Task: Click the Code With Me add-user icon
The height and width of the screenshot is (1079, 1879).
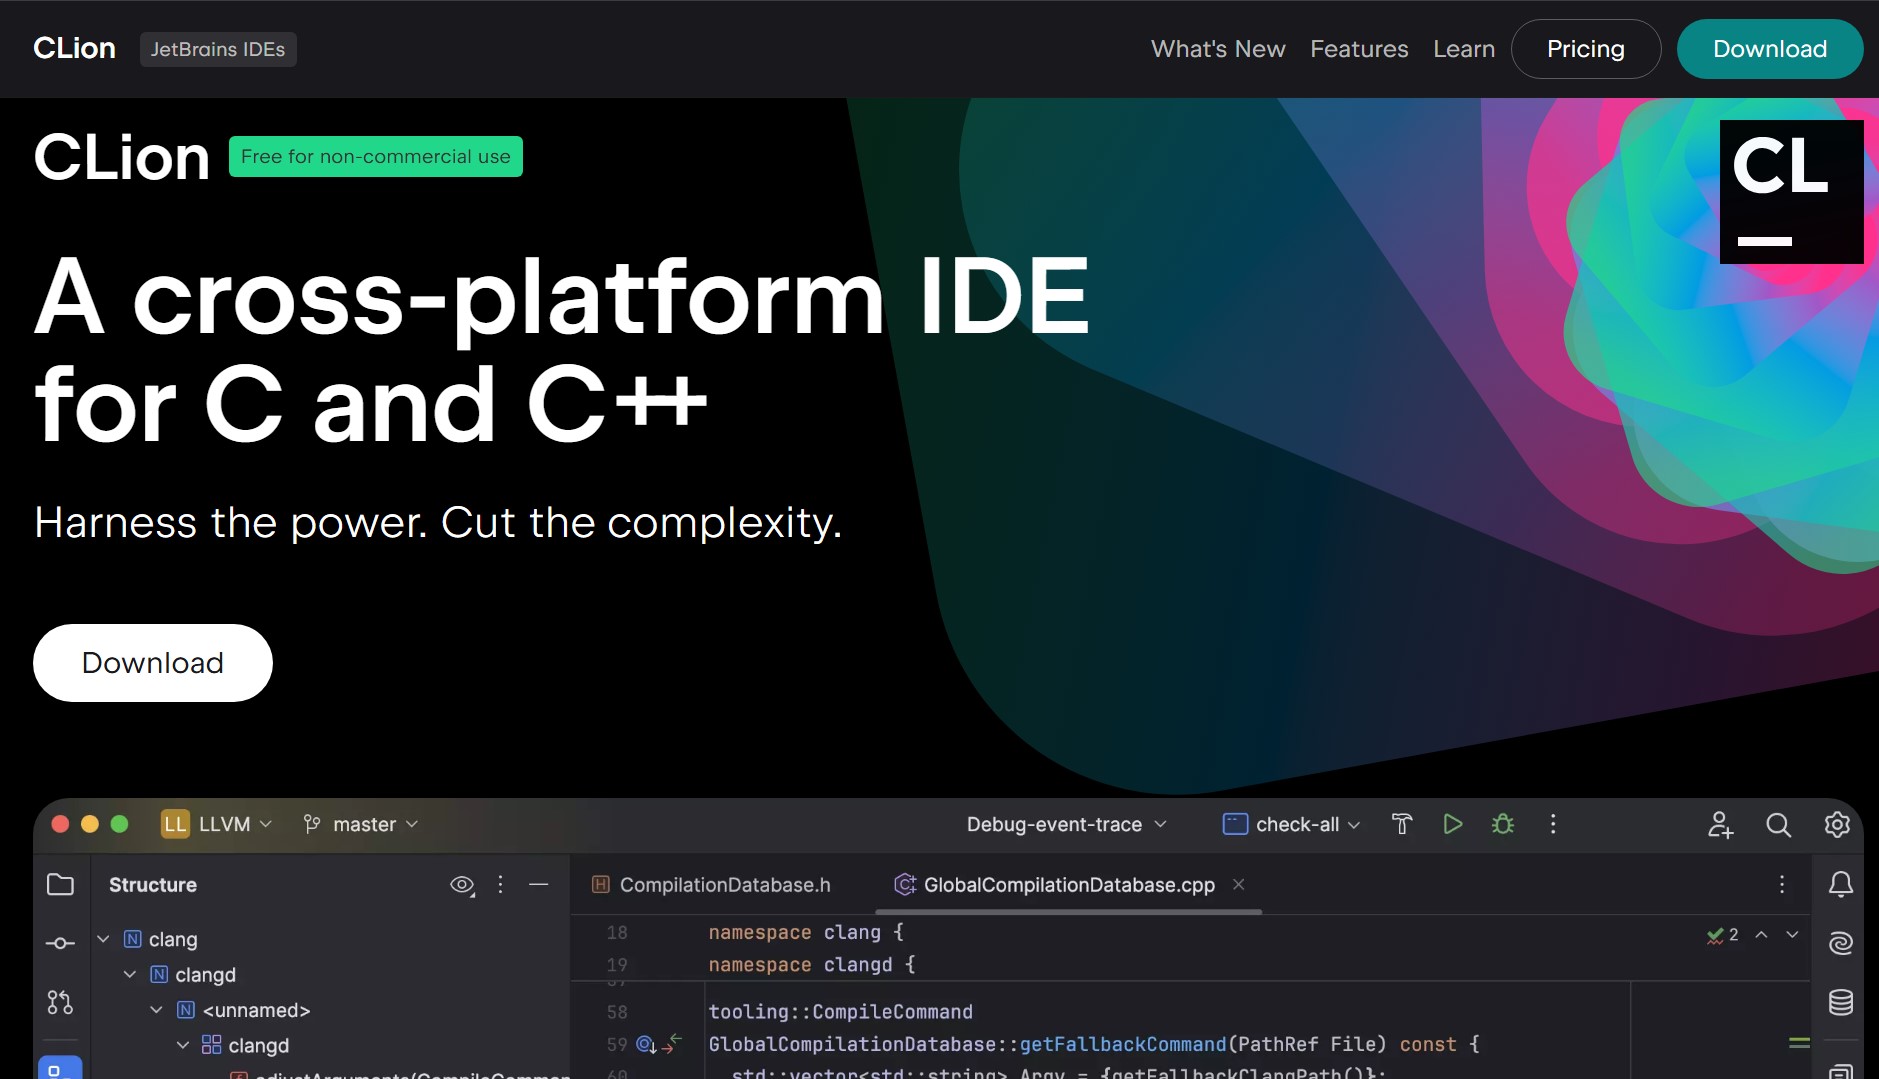Action: click(1720, 824)
